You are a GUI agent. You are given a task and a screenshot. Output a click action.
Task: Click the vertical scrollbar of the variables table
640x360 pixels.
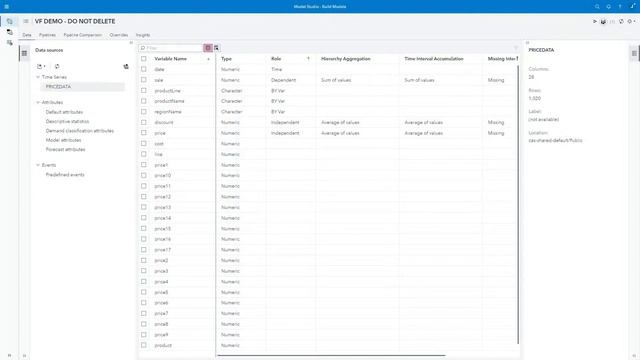tap(518, 204)
